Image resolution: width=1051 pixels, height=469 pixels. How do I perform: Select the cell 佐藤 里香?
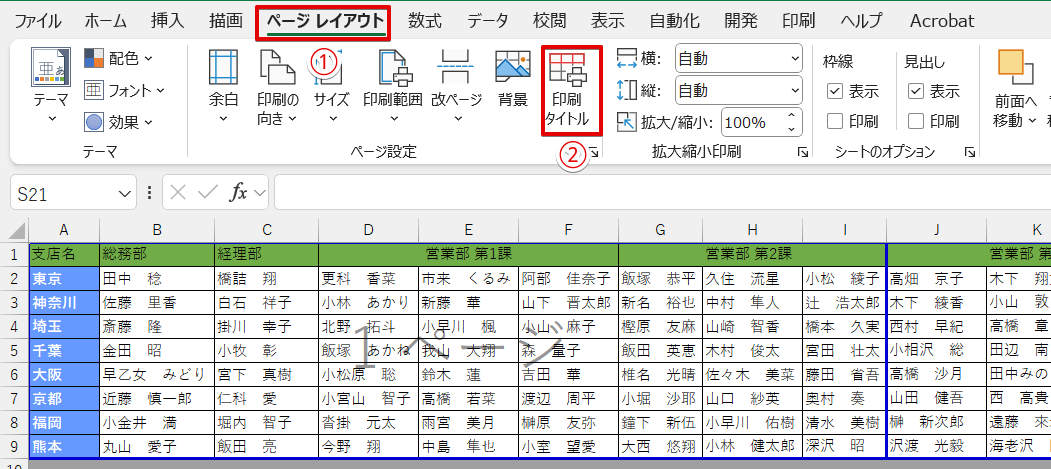157,302
